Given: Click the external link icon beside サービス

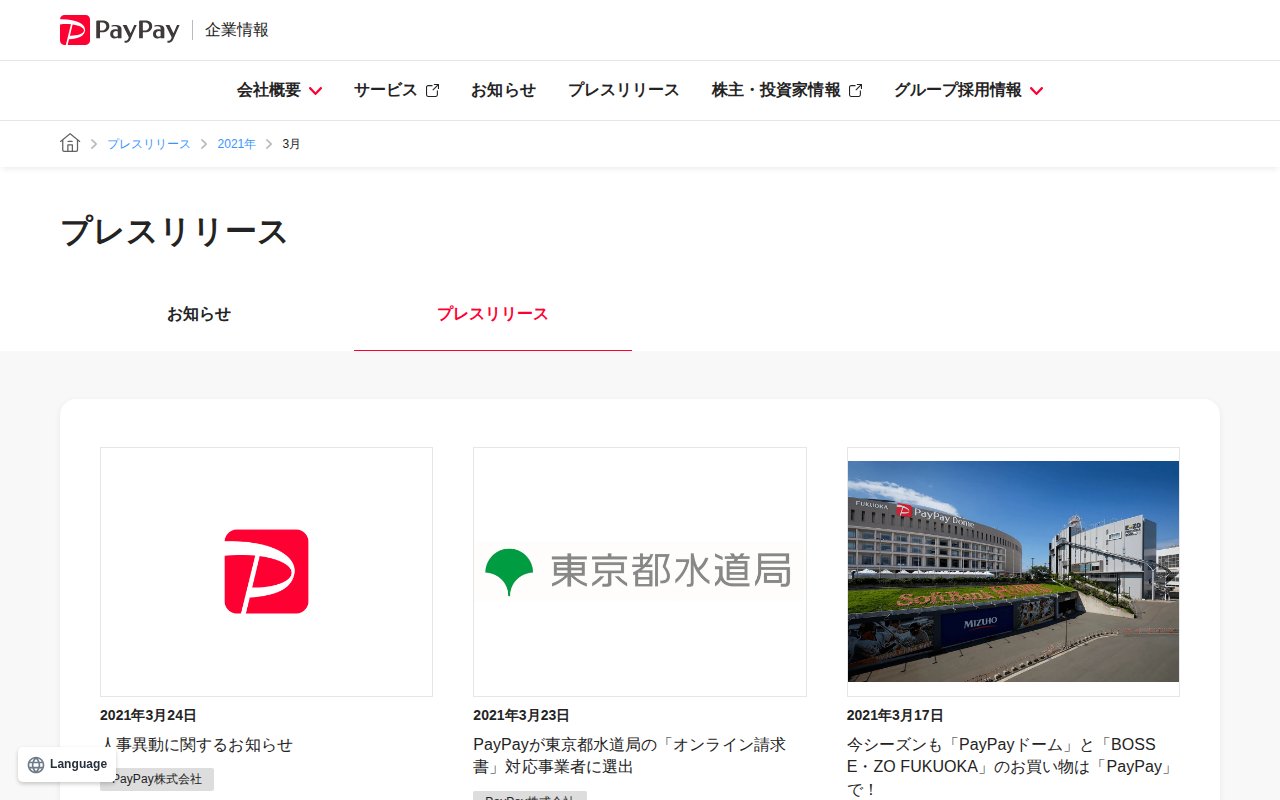Looking at the screenshot, I should click(432, 91).
